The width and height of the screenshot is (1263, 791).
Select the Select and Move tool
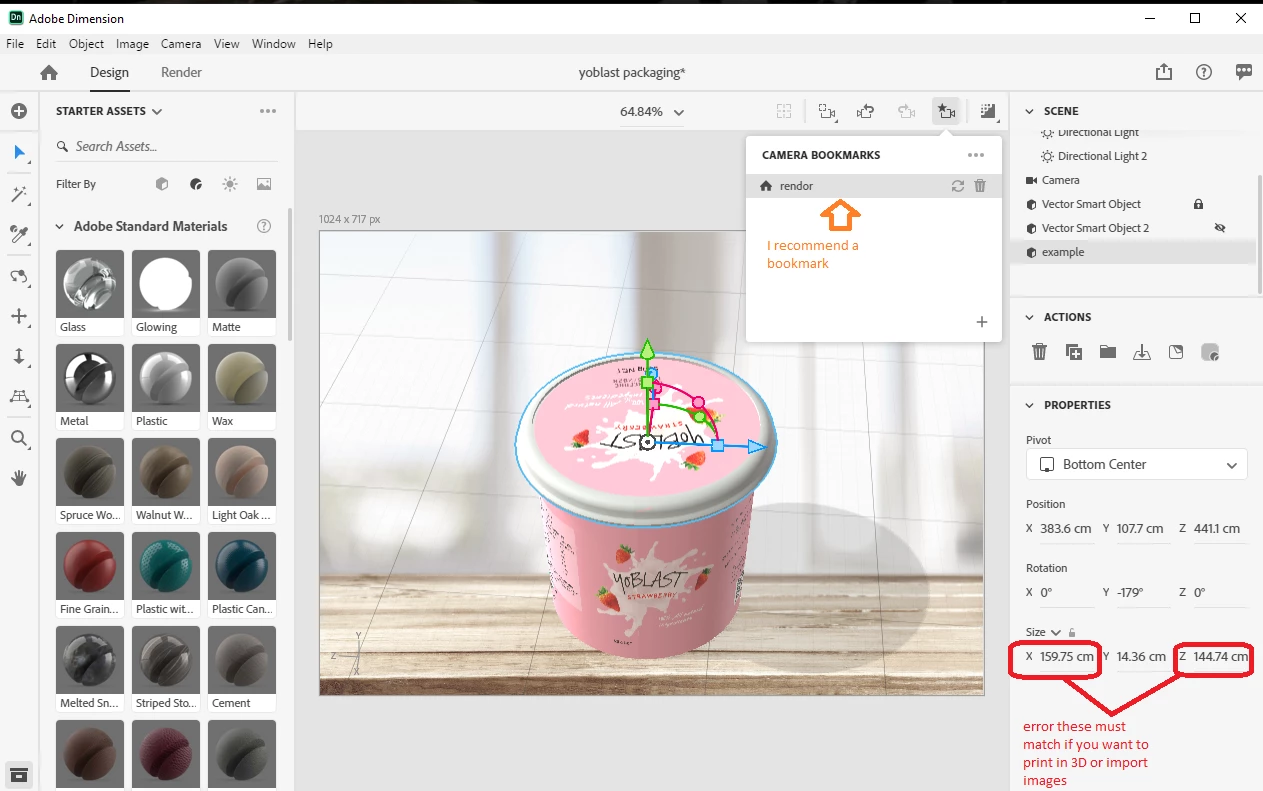click(x=19, y=152)
